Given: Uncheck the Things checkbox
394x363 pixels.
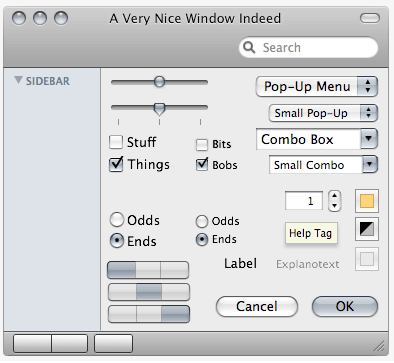Looking at the screenshot, I should pyautogui.click(x=116, y=164).
